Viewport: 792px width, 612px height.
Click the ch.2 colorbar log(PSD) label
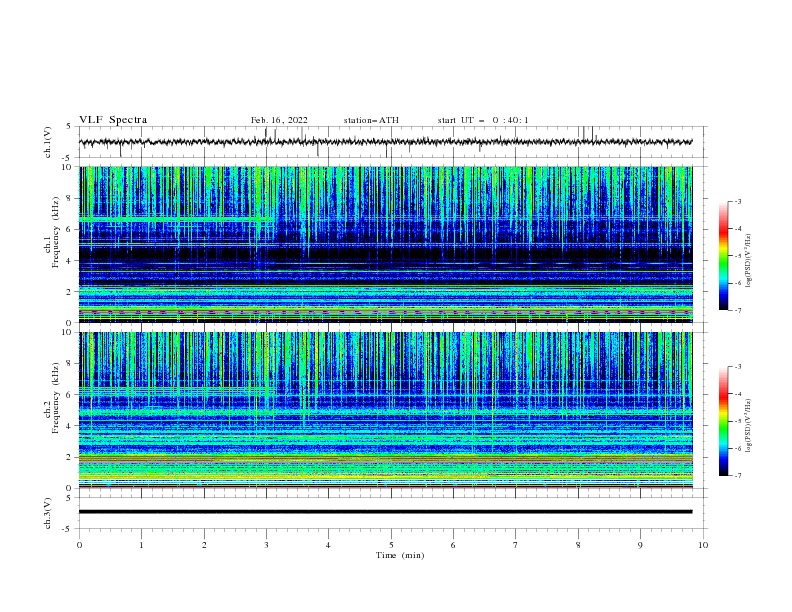point(748,426)
